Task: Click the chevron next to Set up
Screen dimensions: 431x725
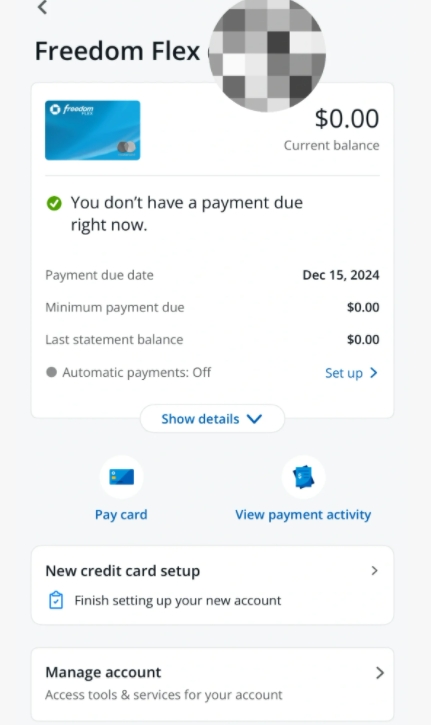Action: pos(374,373)
